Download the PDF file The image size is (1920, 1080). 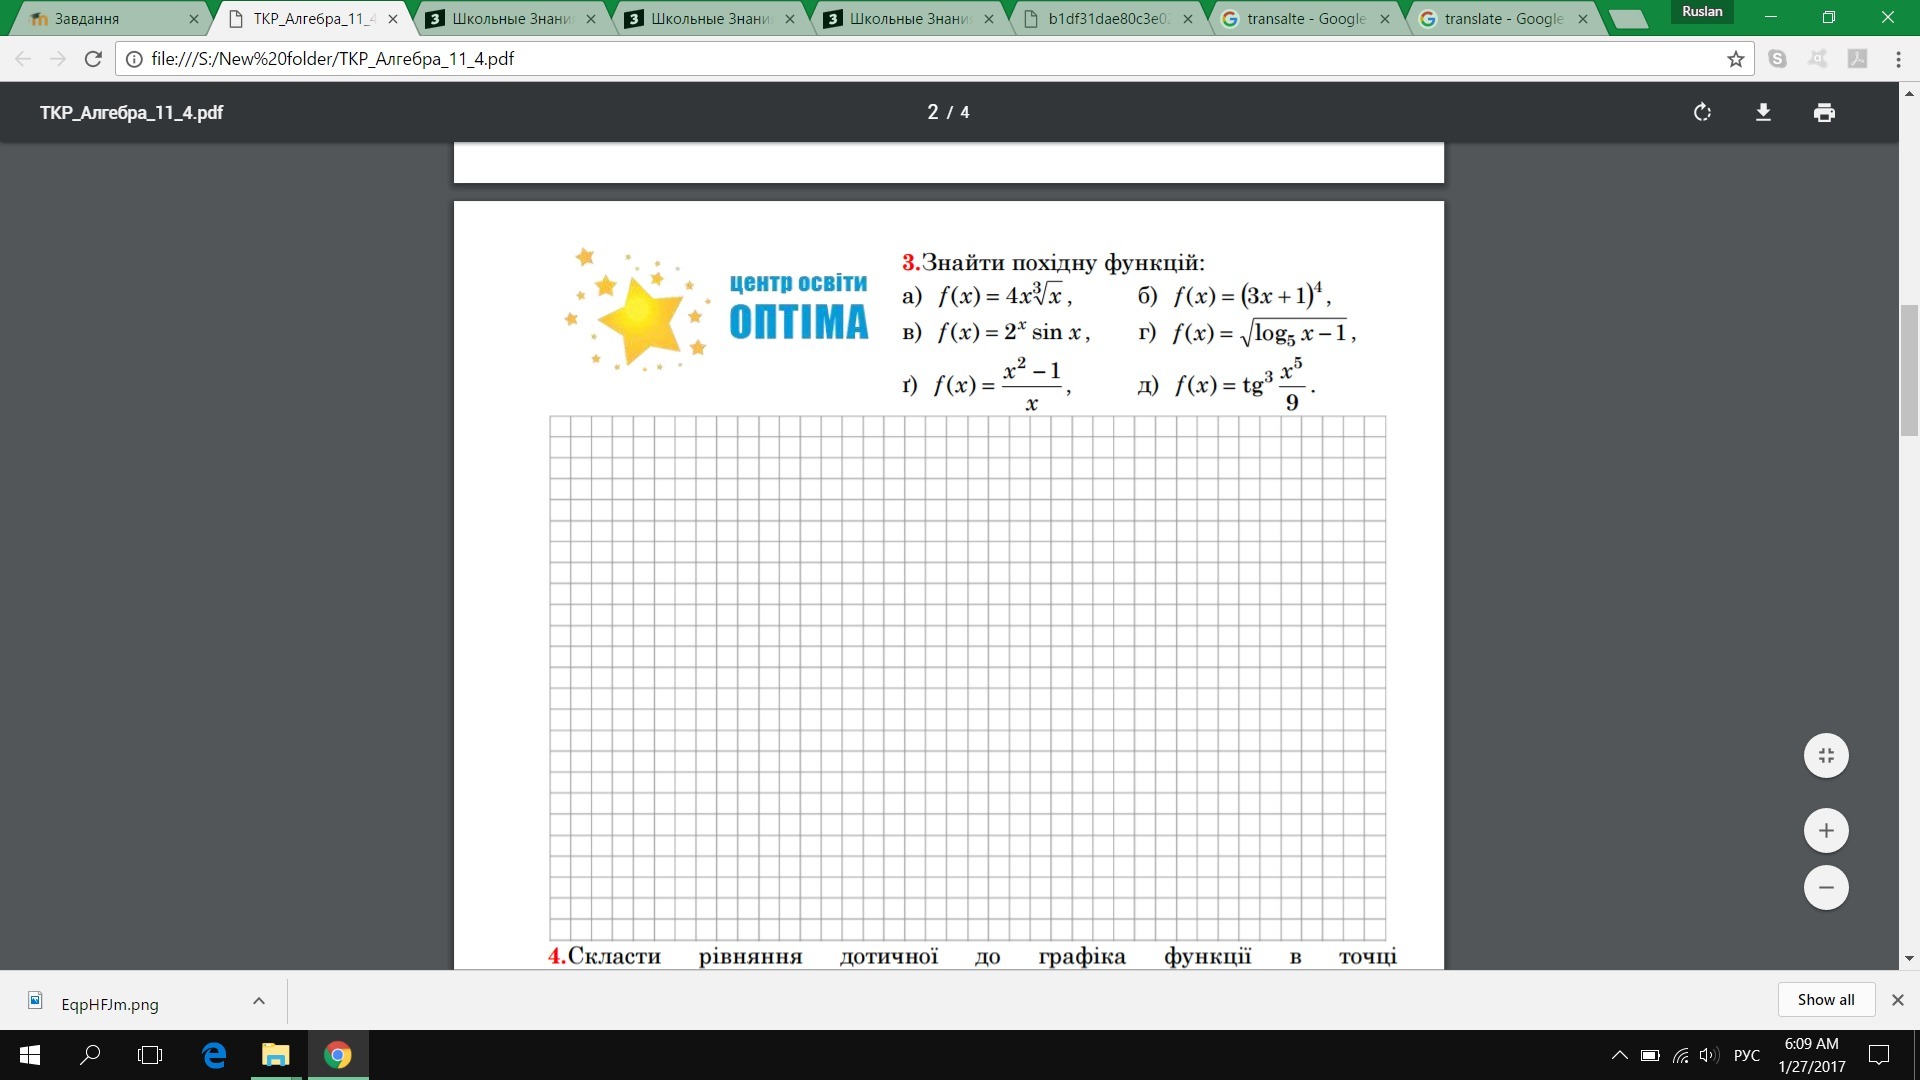tap(1763, 112)
